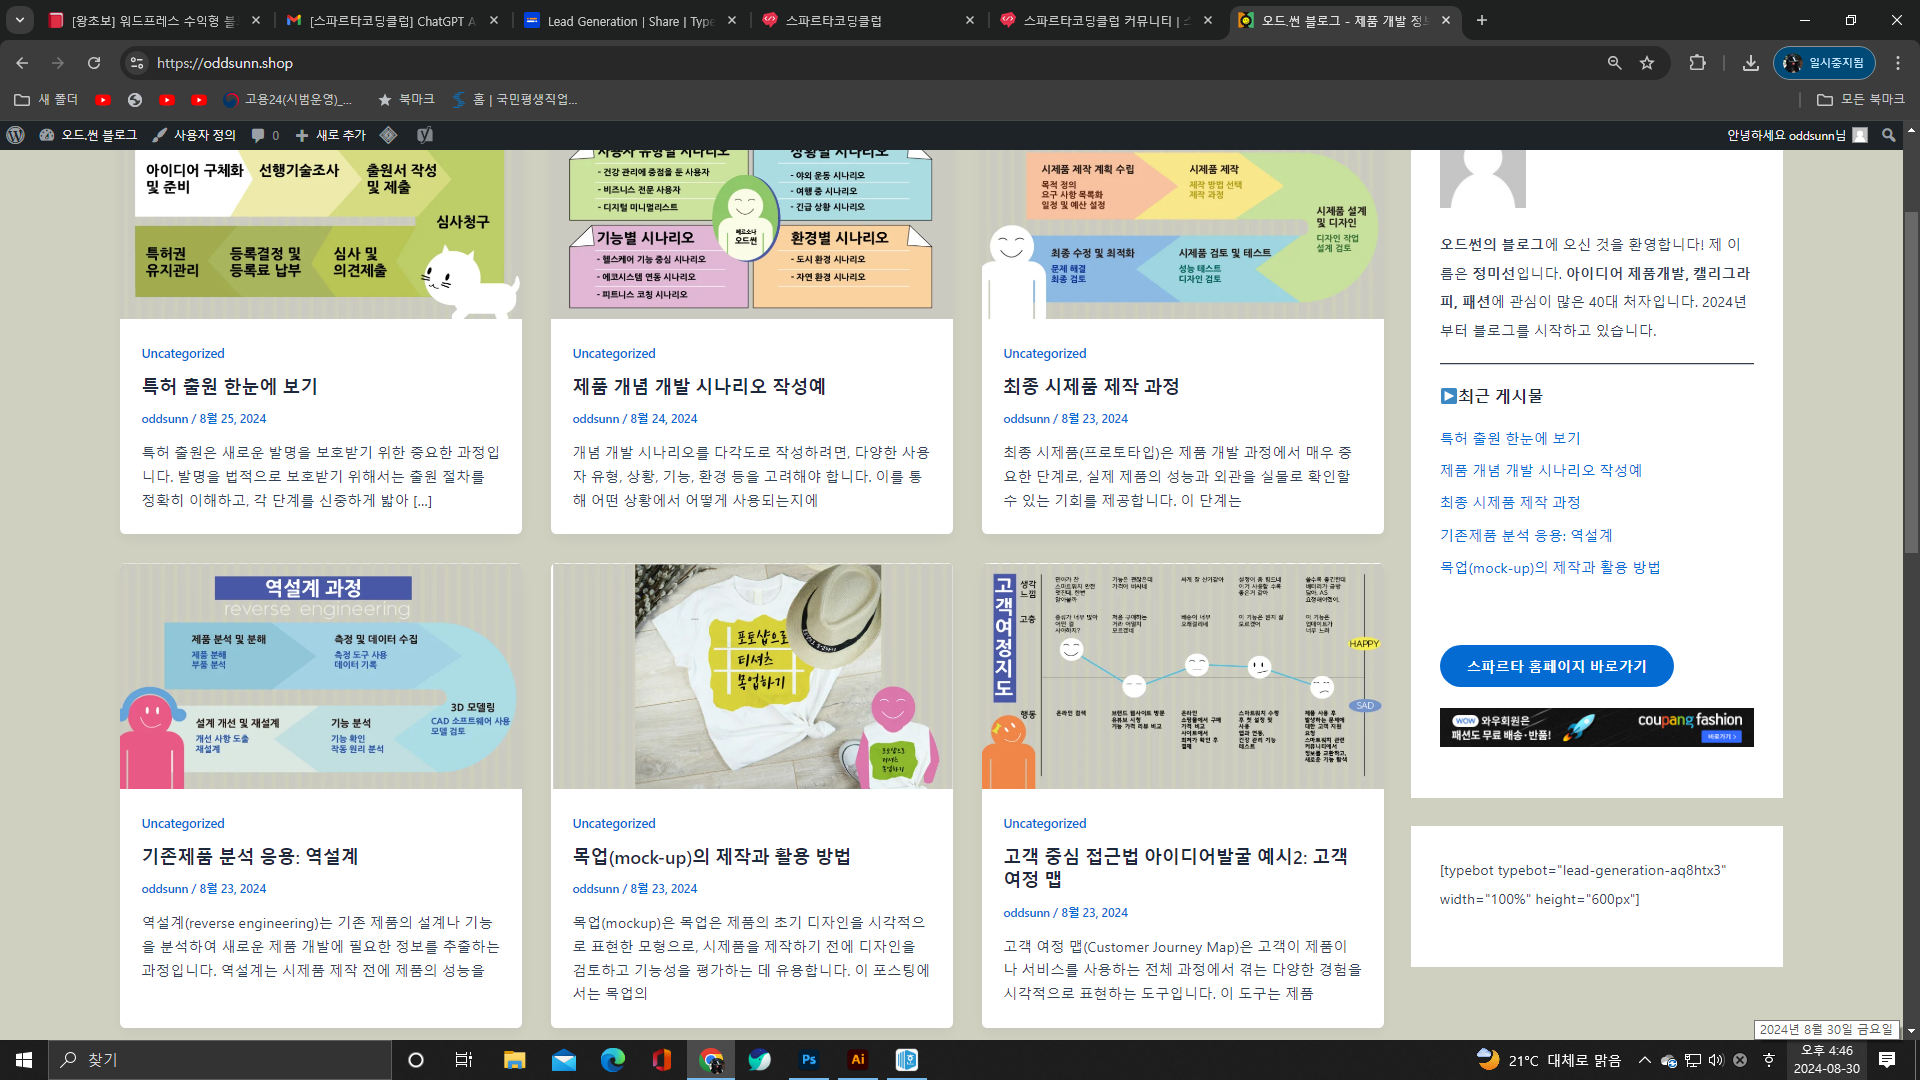Open the 기존제품 분석 응용: 역설계 post title
This screenshot has width=1920, height=1080.
[250, 856]
